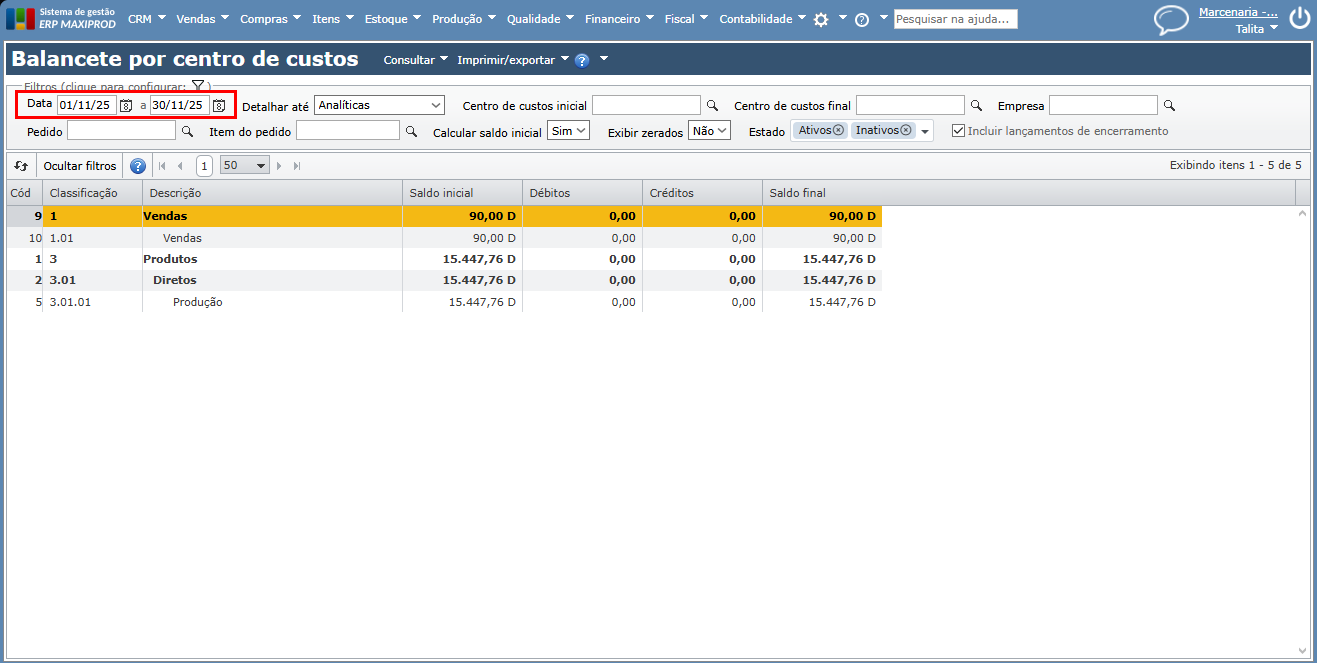Click the refresh grid icon

click(21, 166)
